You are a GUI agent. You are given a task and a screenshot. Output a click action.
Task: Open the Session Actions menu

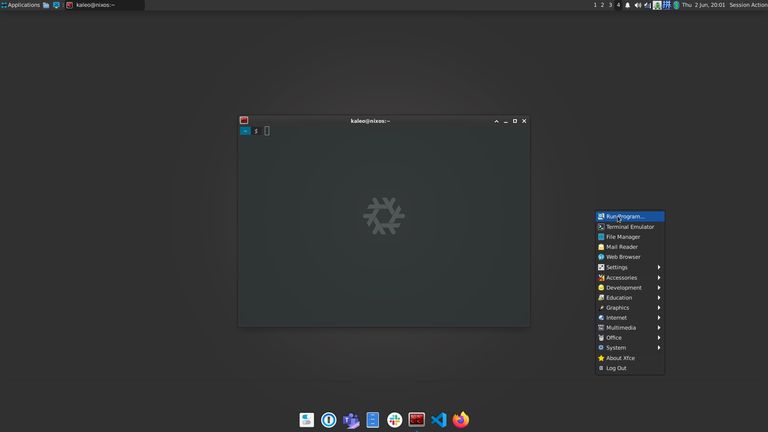pos(748,5)
